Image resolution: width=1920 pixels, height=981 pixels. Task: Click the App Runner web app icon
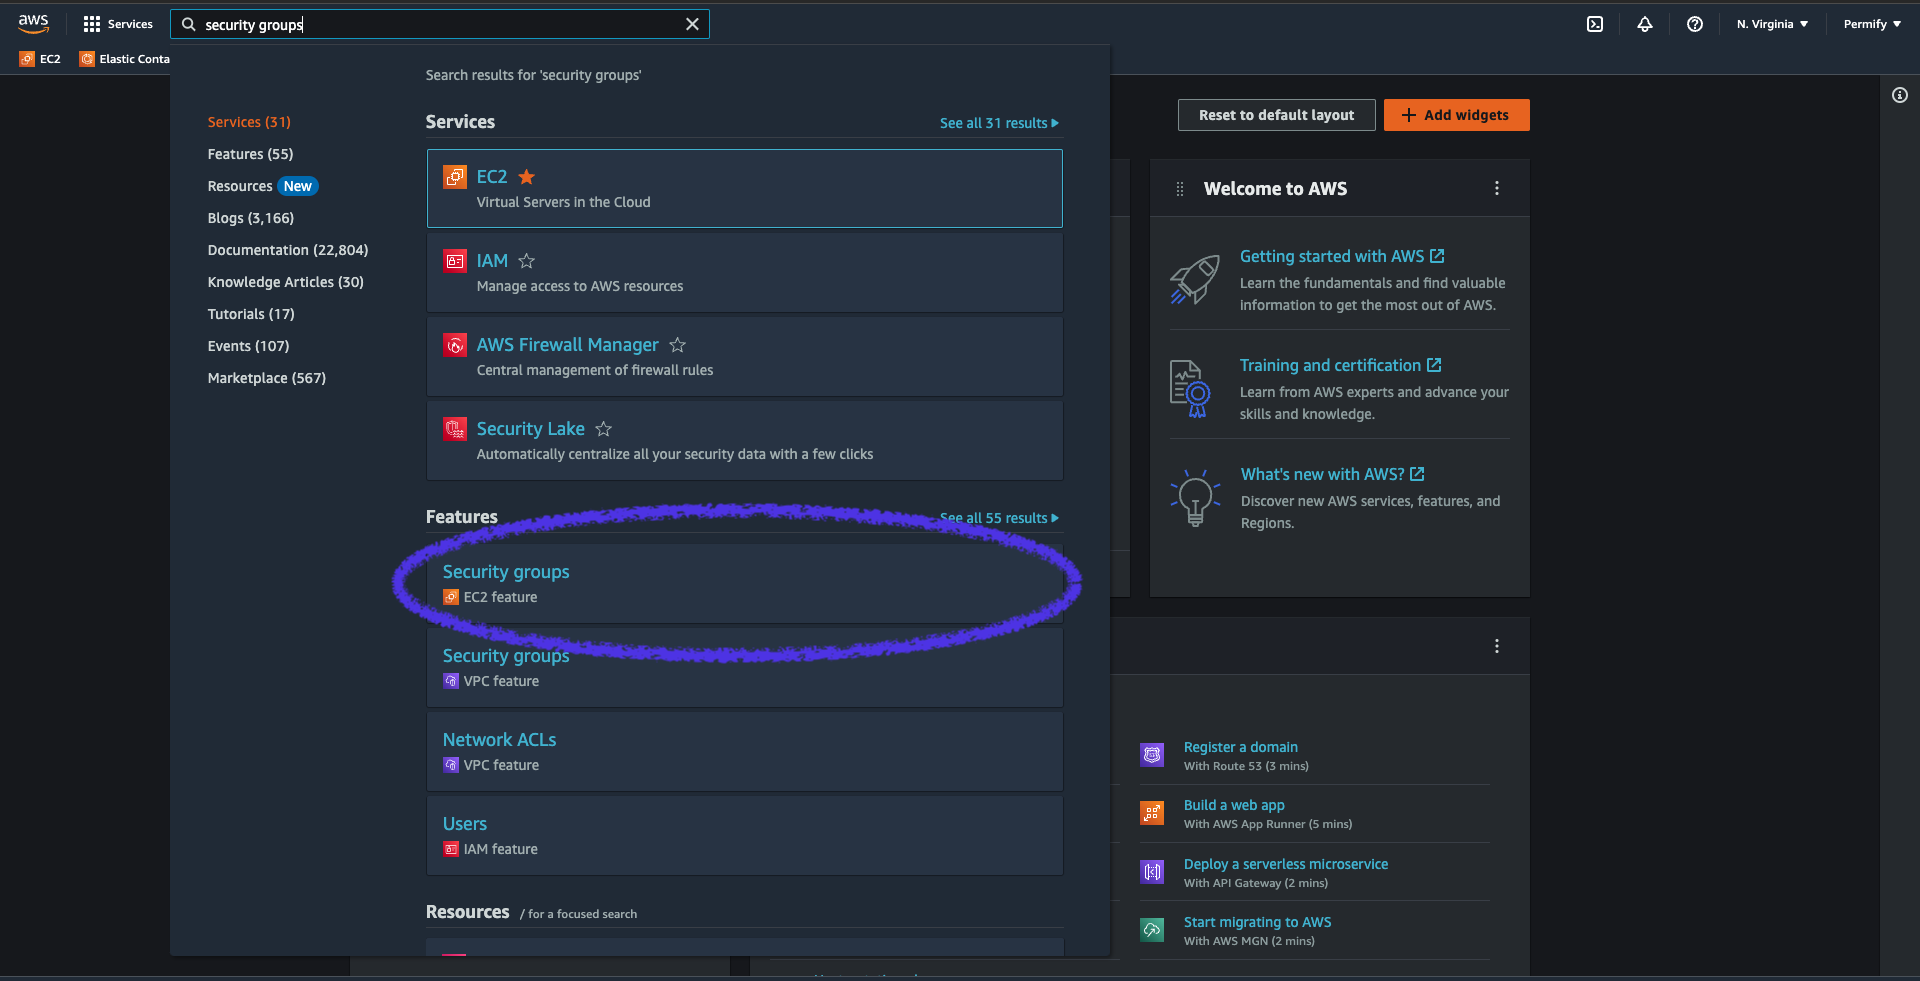point(1152,813)
